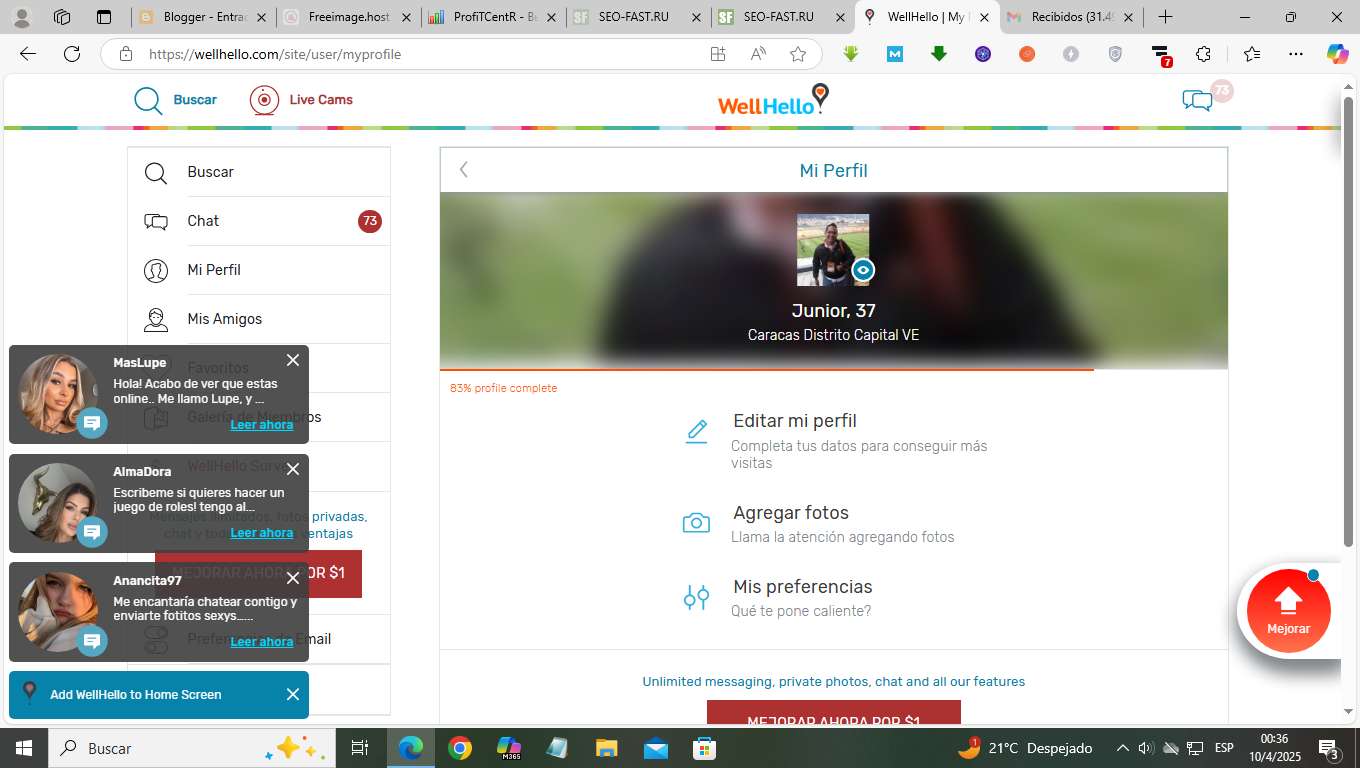Click the blue M extension icon
The image size is (1360, 768).
[x=895, y=54]
